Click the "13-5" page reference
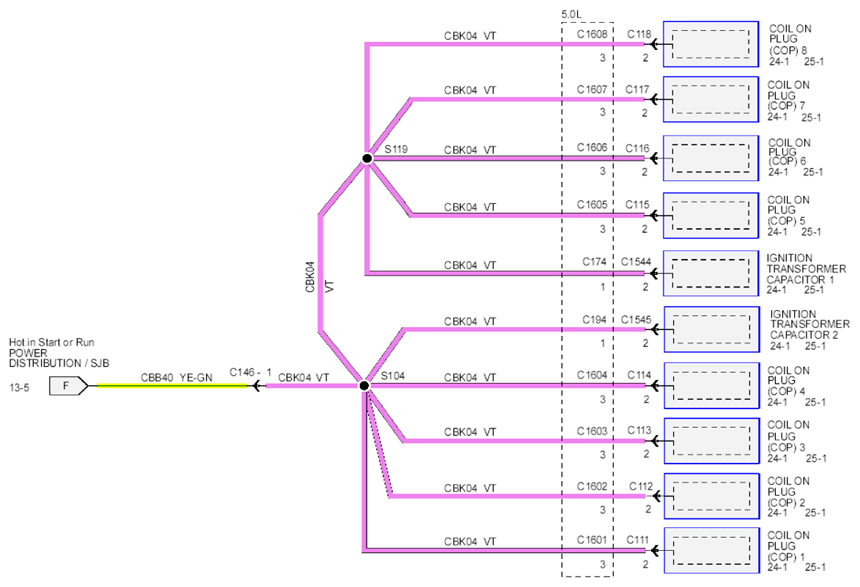860x587 pixels. pos(19,388)
